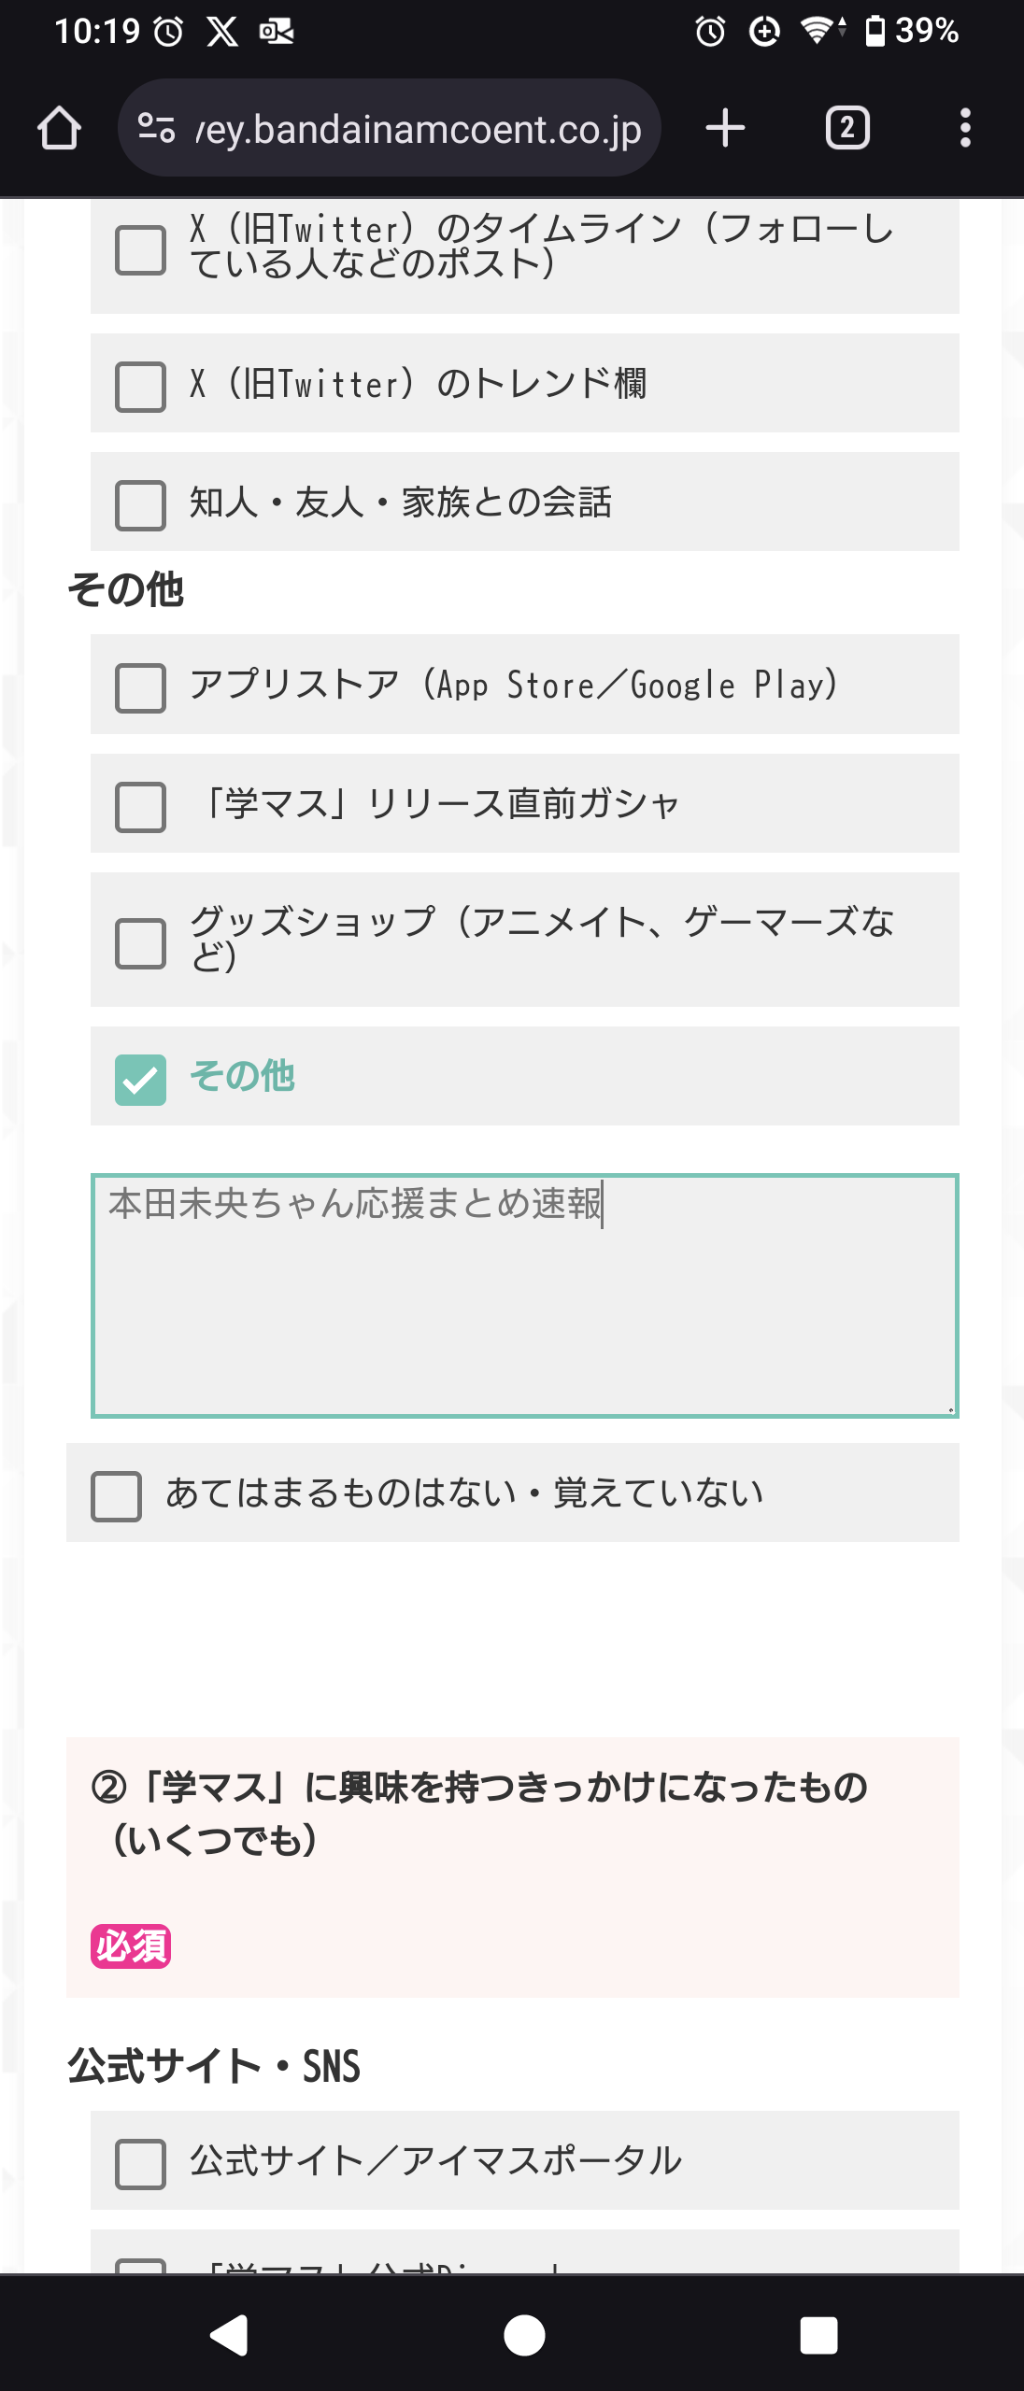This screenshot has height=2391, width=1024.
Task: Open site info icon in address bar
Action: pyautogui.click(x=157, y=128)
